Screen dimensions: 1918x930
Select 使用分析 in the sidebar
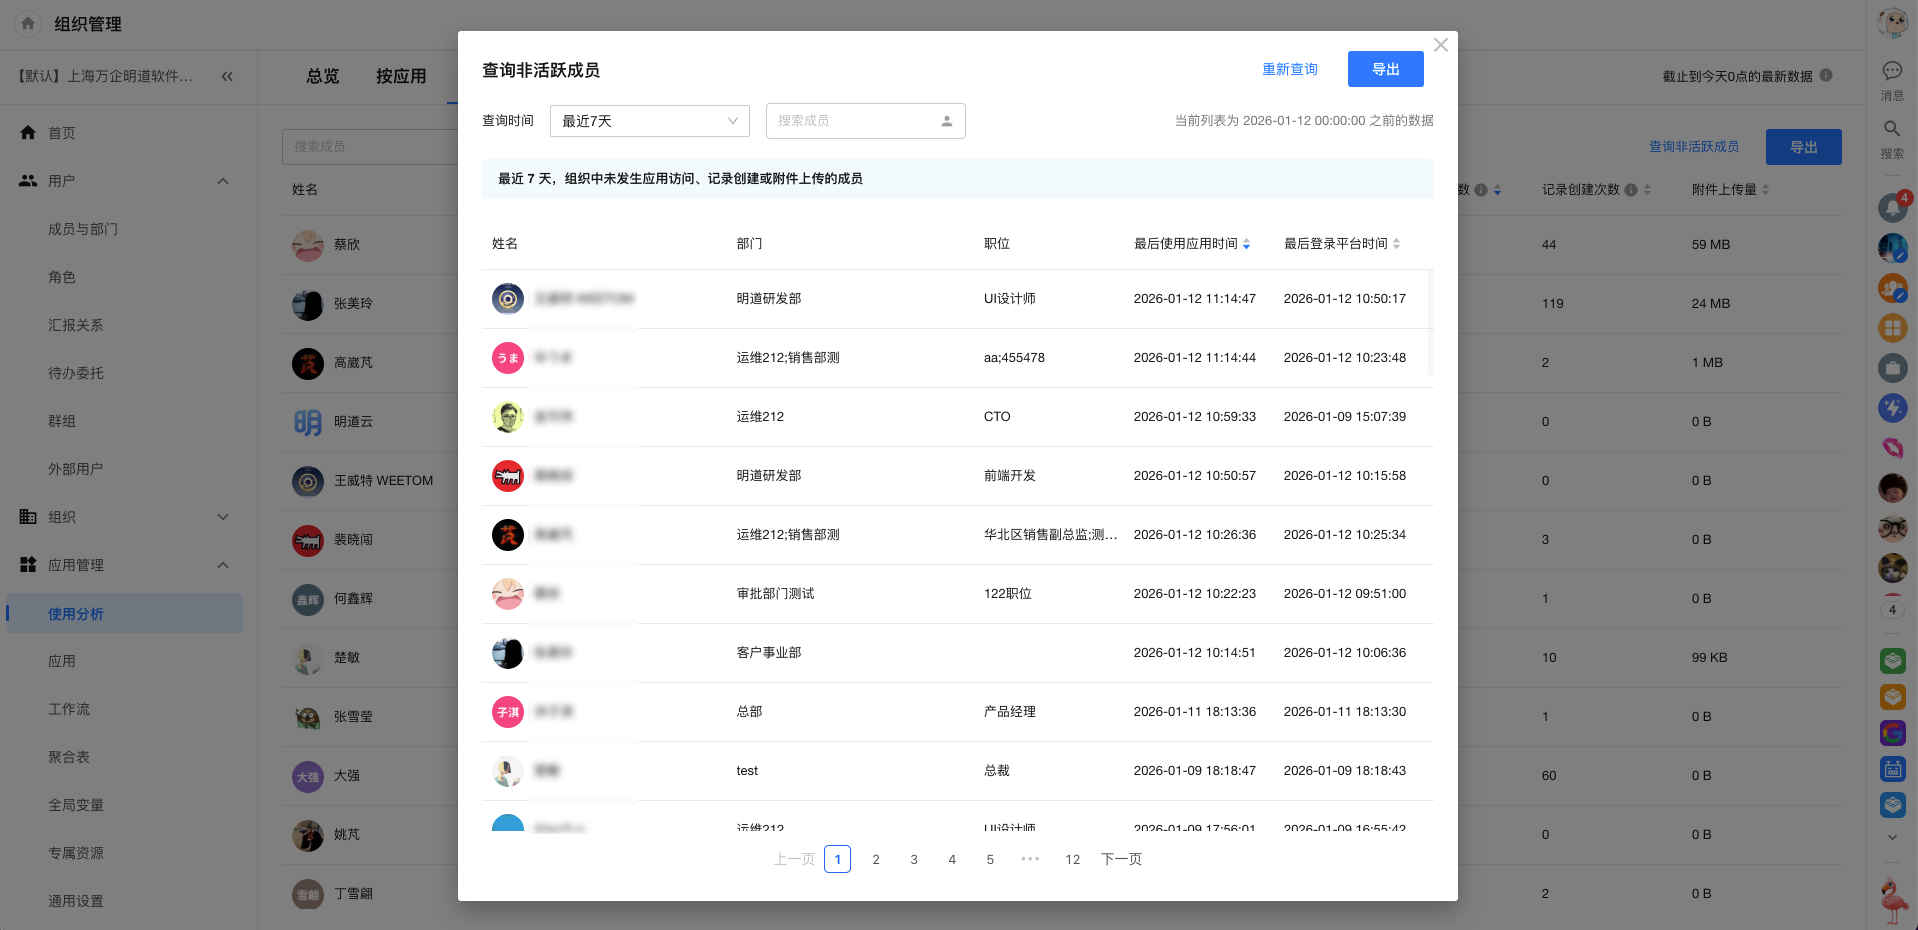(x=76, y=614)
